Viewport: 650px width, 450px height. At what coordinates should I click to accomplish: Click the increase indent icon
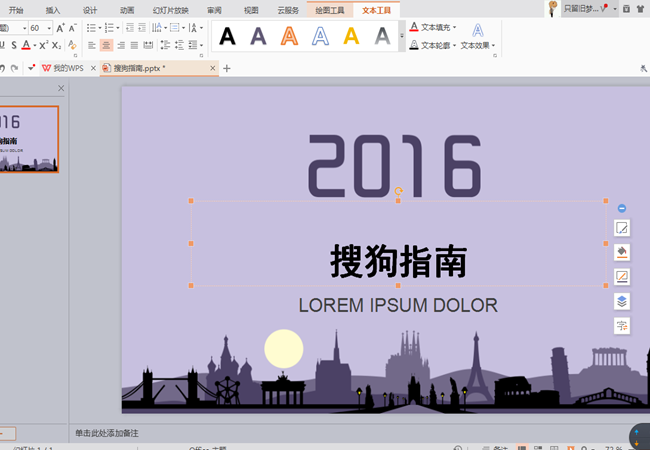pyautogui.click(x=142, y=28)
